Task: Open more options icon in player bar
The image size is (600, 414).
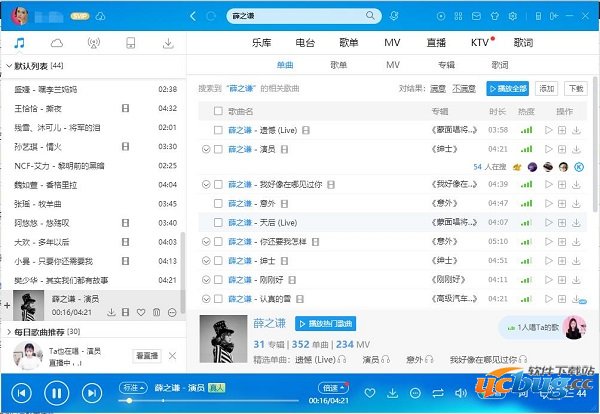Action: [415, 393]
